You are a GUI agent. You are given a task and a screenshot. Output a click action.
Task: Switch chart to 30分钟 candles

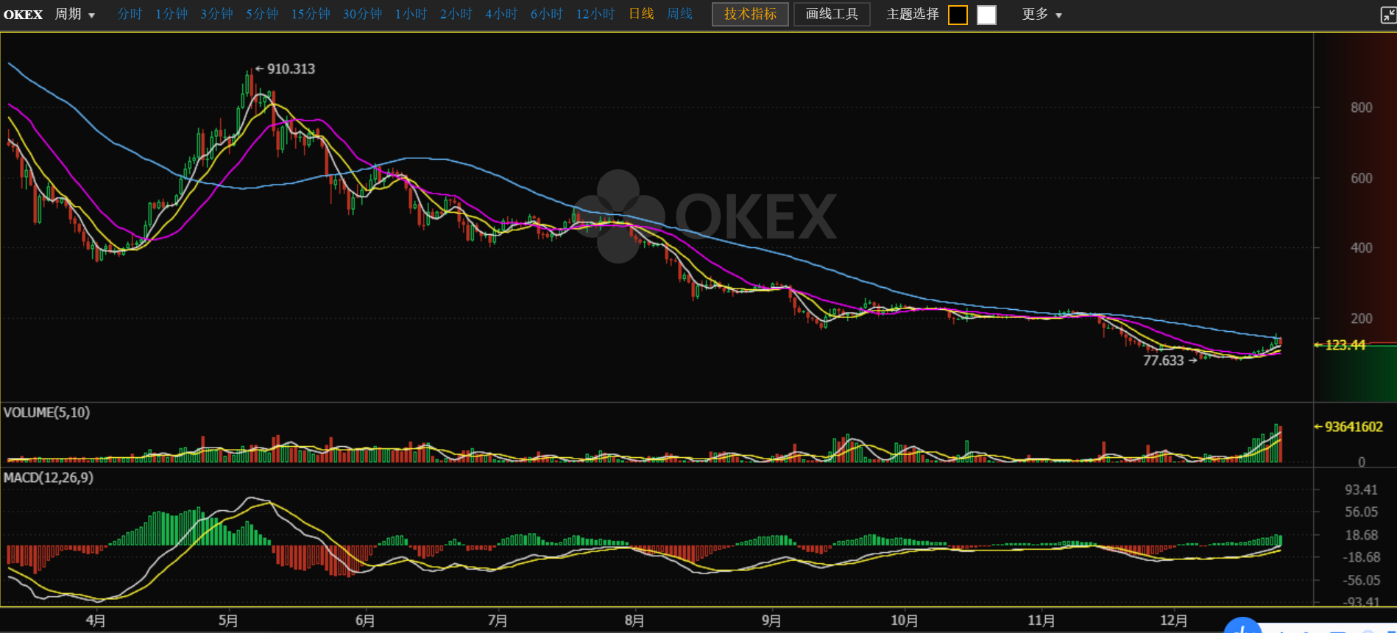(362, 14)
